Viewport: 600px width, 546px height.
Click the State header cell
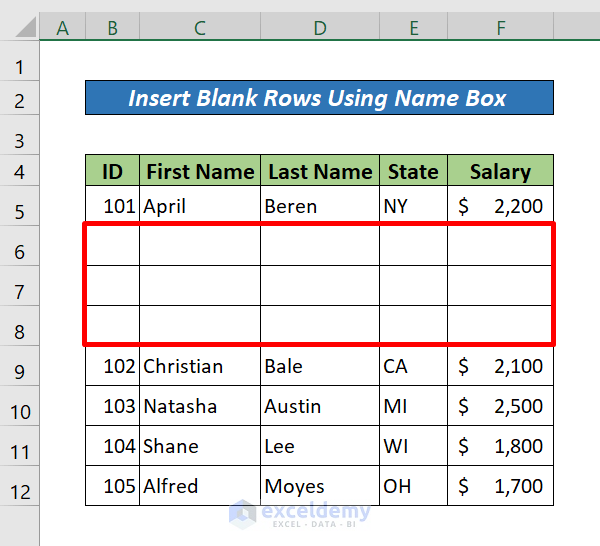tap(414, 171)
